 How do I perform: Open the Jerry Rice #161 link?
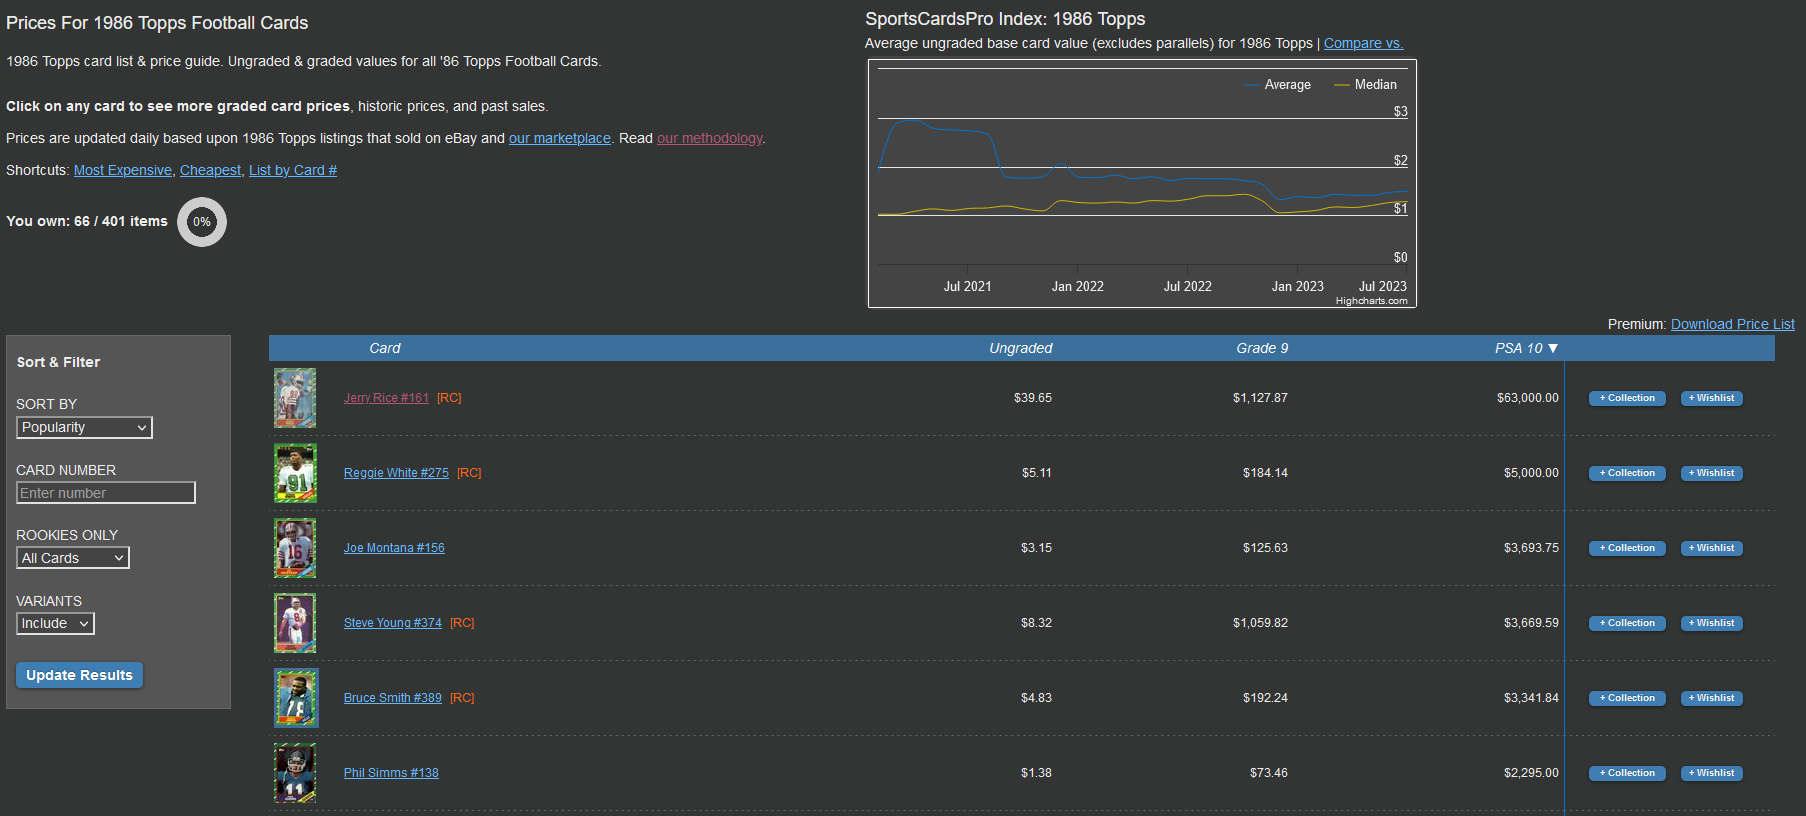(386, 398)
